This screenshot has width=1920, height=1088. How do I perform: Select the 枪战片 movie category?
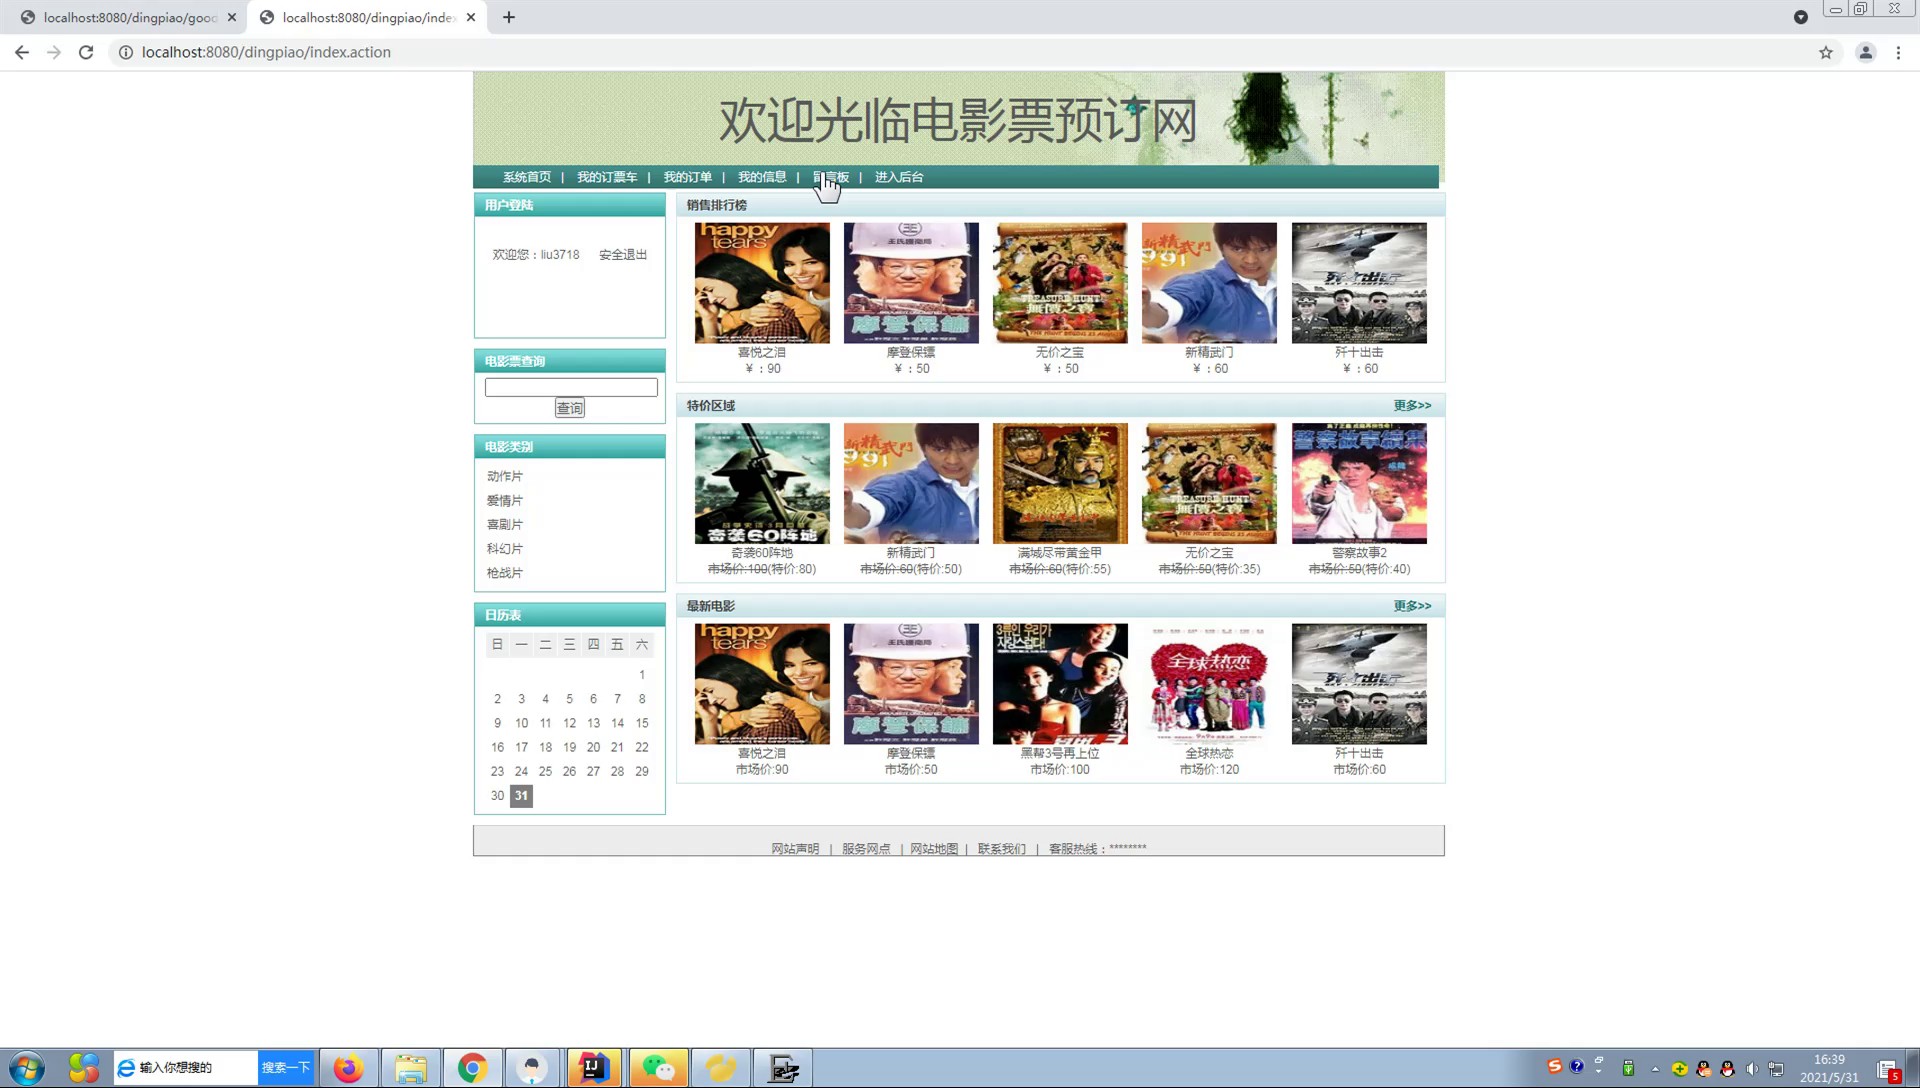505,573
